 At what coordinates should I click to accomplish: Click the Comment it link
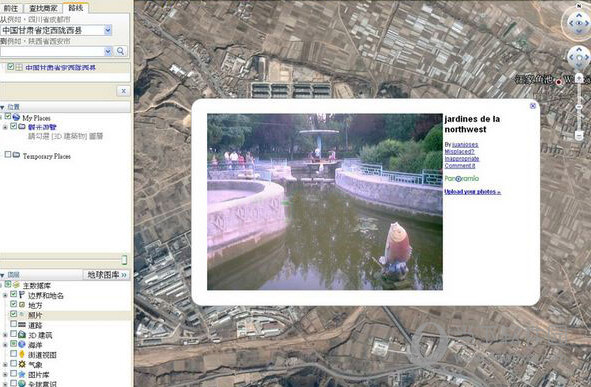point(459,165)
